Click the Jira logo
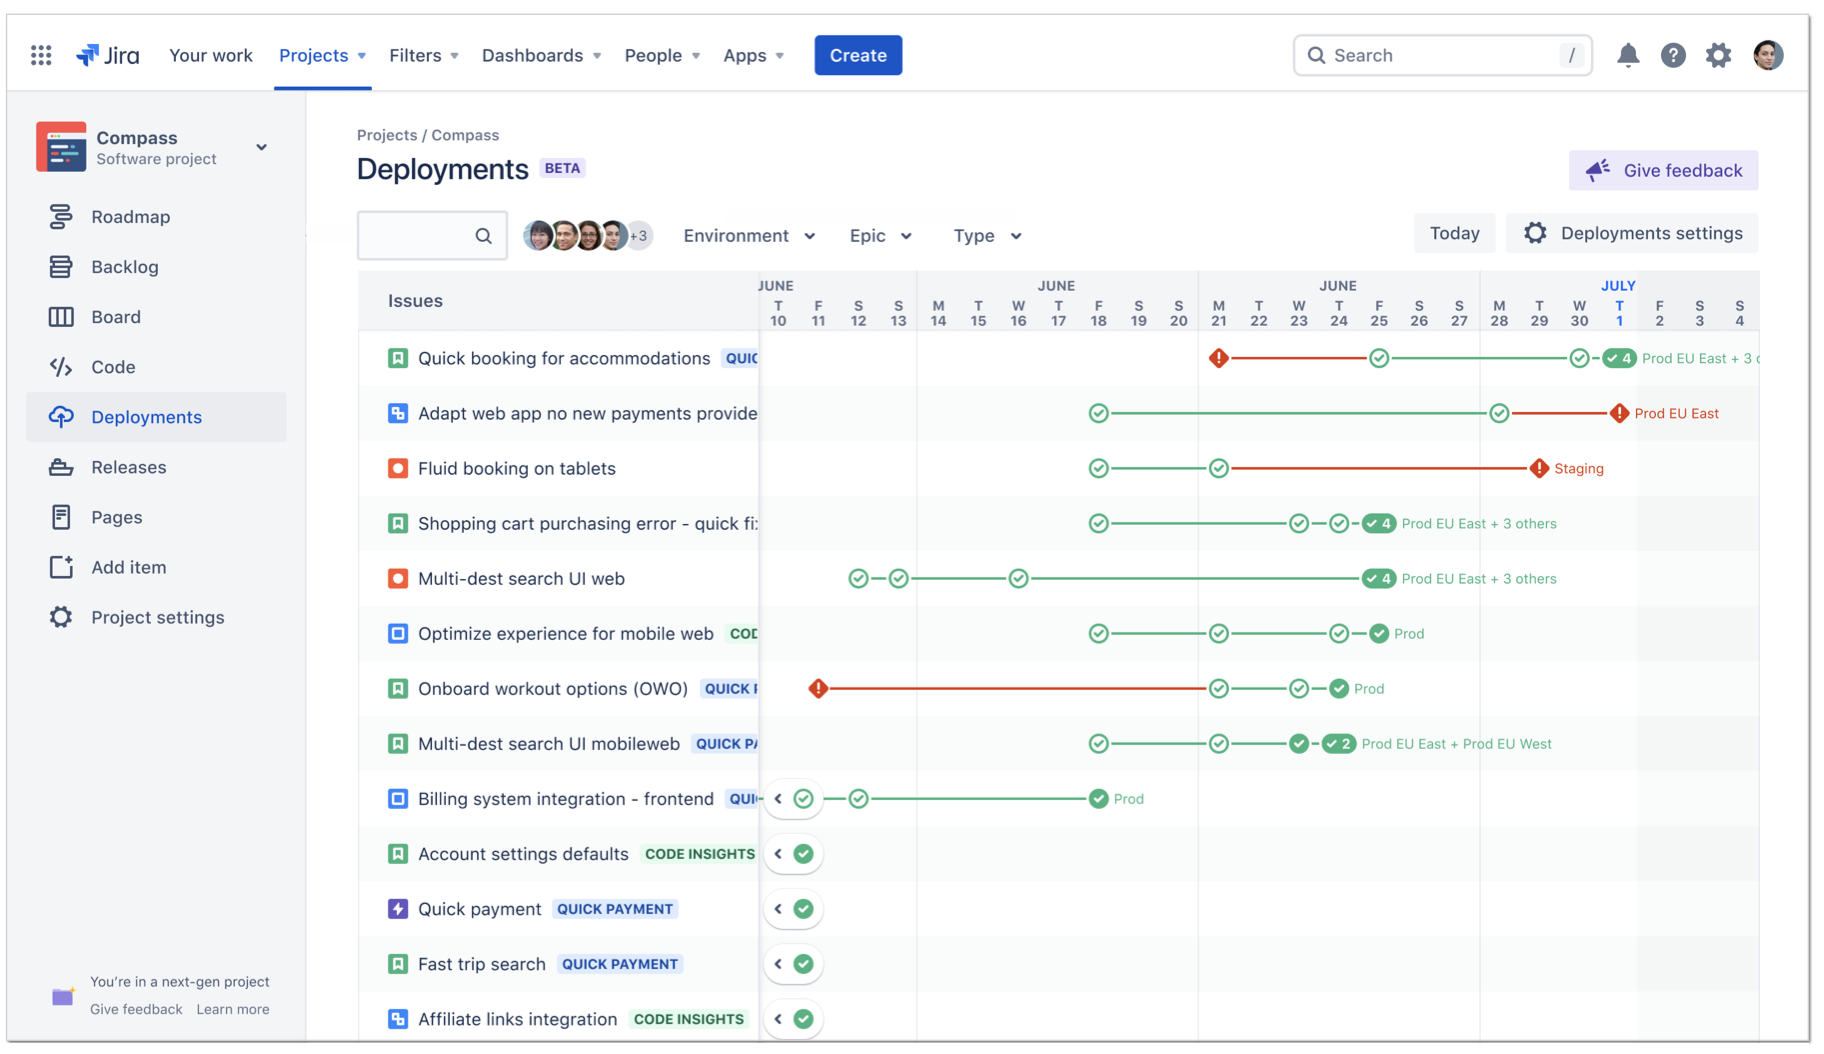 [108, 55]
